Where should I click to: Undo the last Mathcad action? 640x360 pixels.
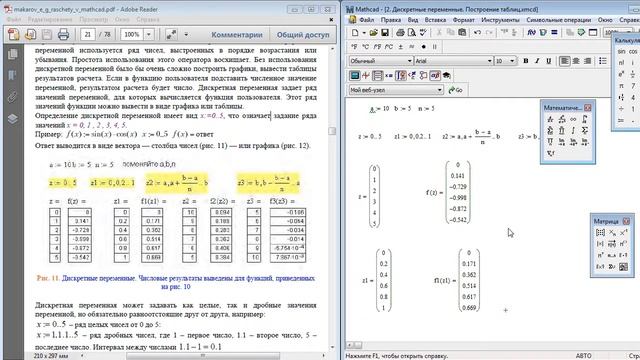pos(477,33)
